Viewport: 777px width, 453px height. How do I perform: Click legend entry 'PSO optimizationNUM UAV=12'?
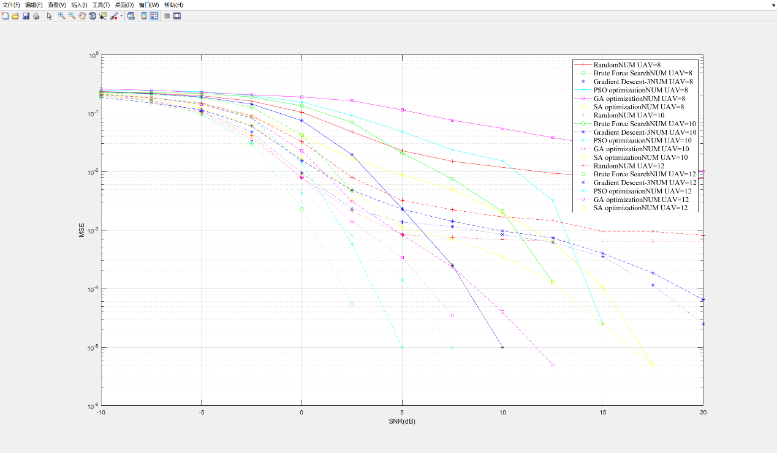click(642, 191)
